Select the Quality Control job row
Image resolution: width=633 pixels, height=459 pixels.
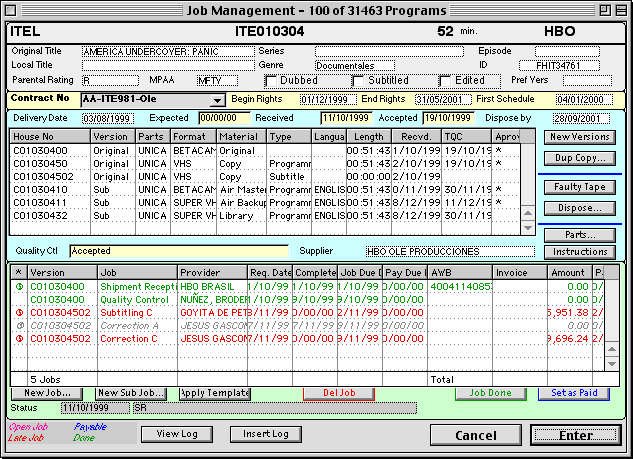pyautogui.click(x=308, y=300)
